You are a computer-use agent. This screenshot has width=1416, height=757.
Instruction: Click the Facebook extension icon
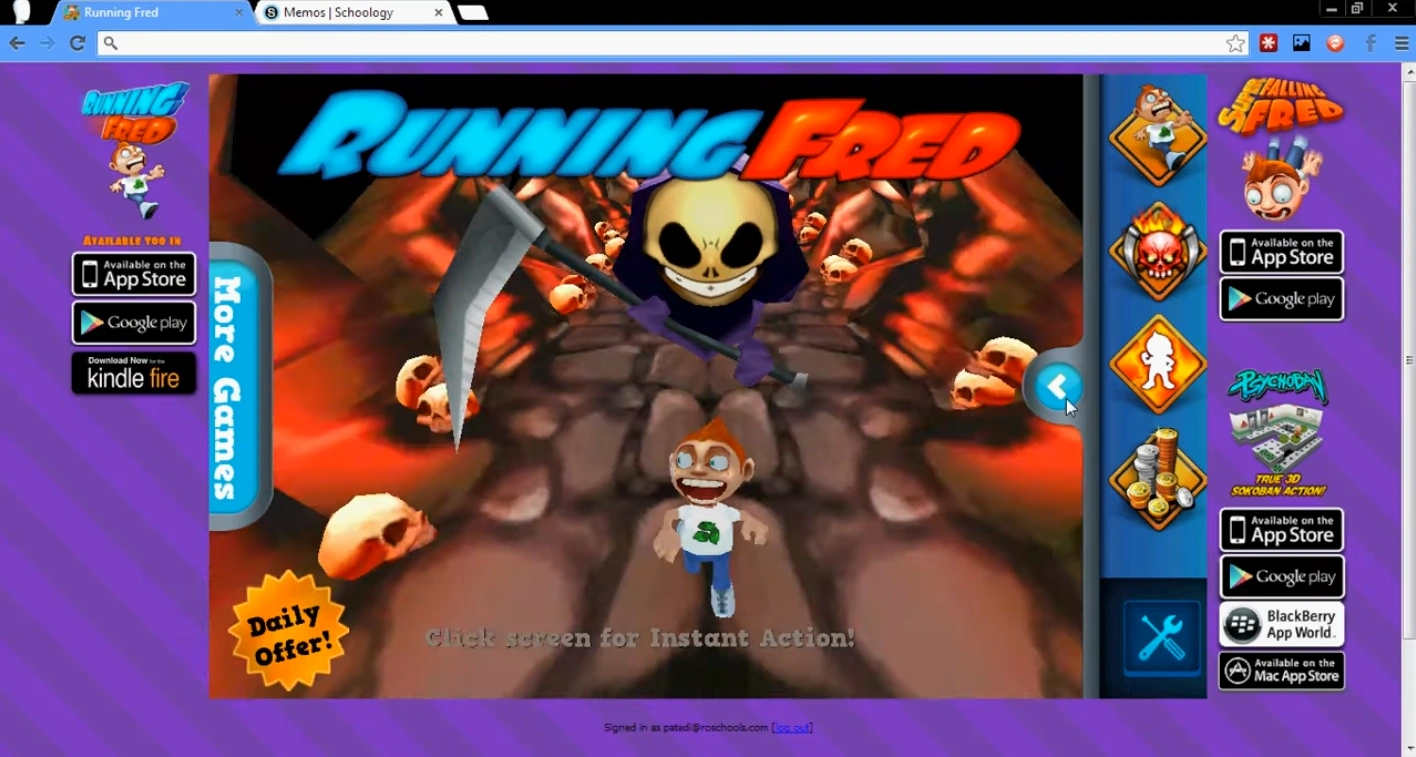tap(1370, 43)
